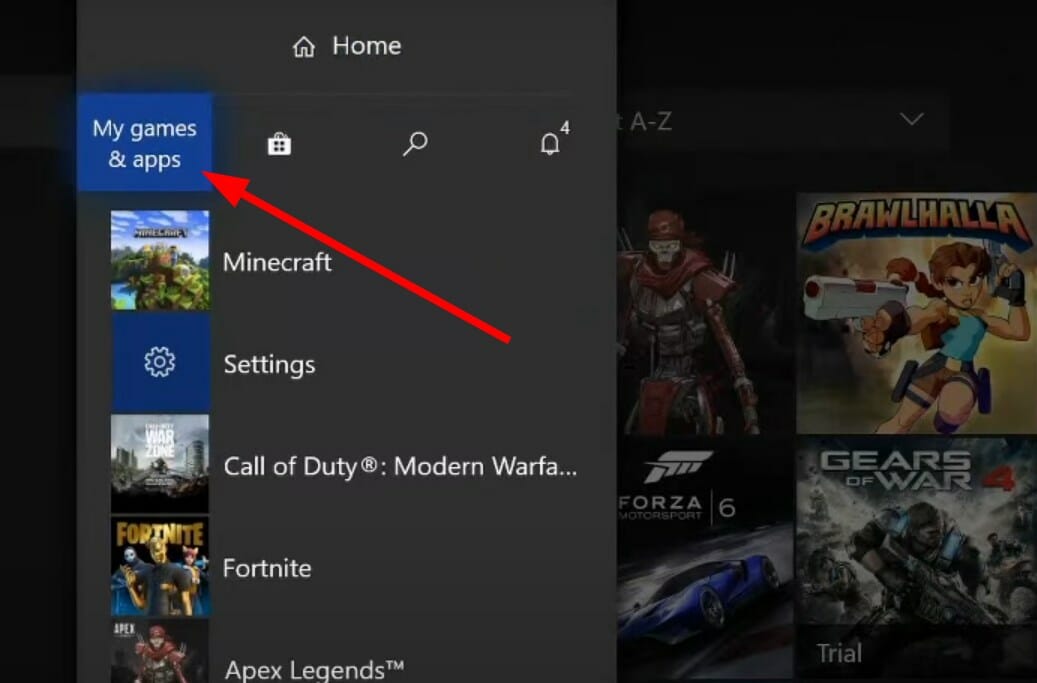Click the Fortnite label
The height and width of the screenshot is (683, 1037).
tap(267, 569)
